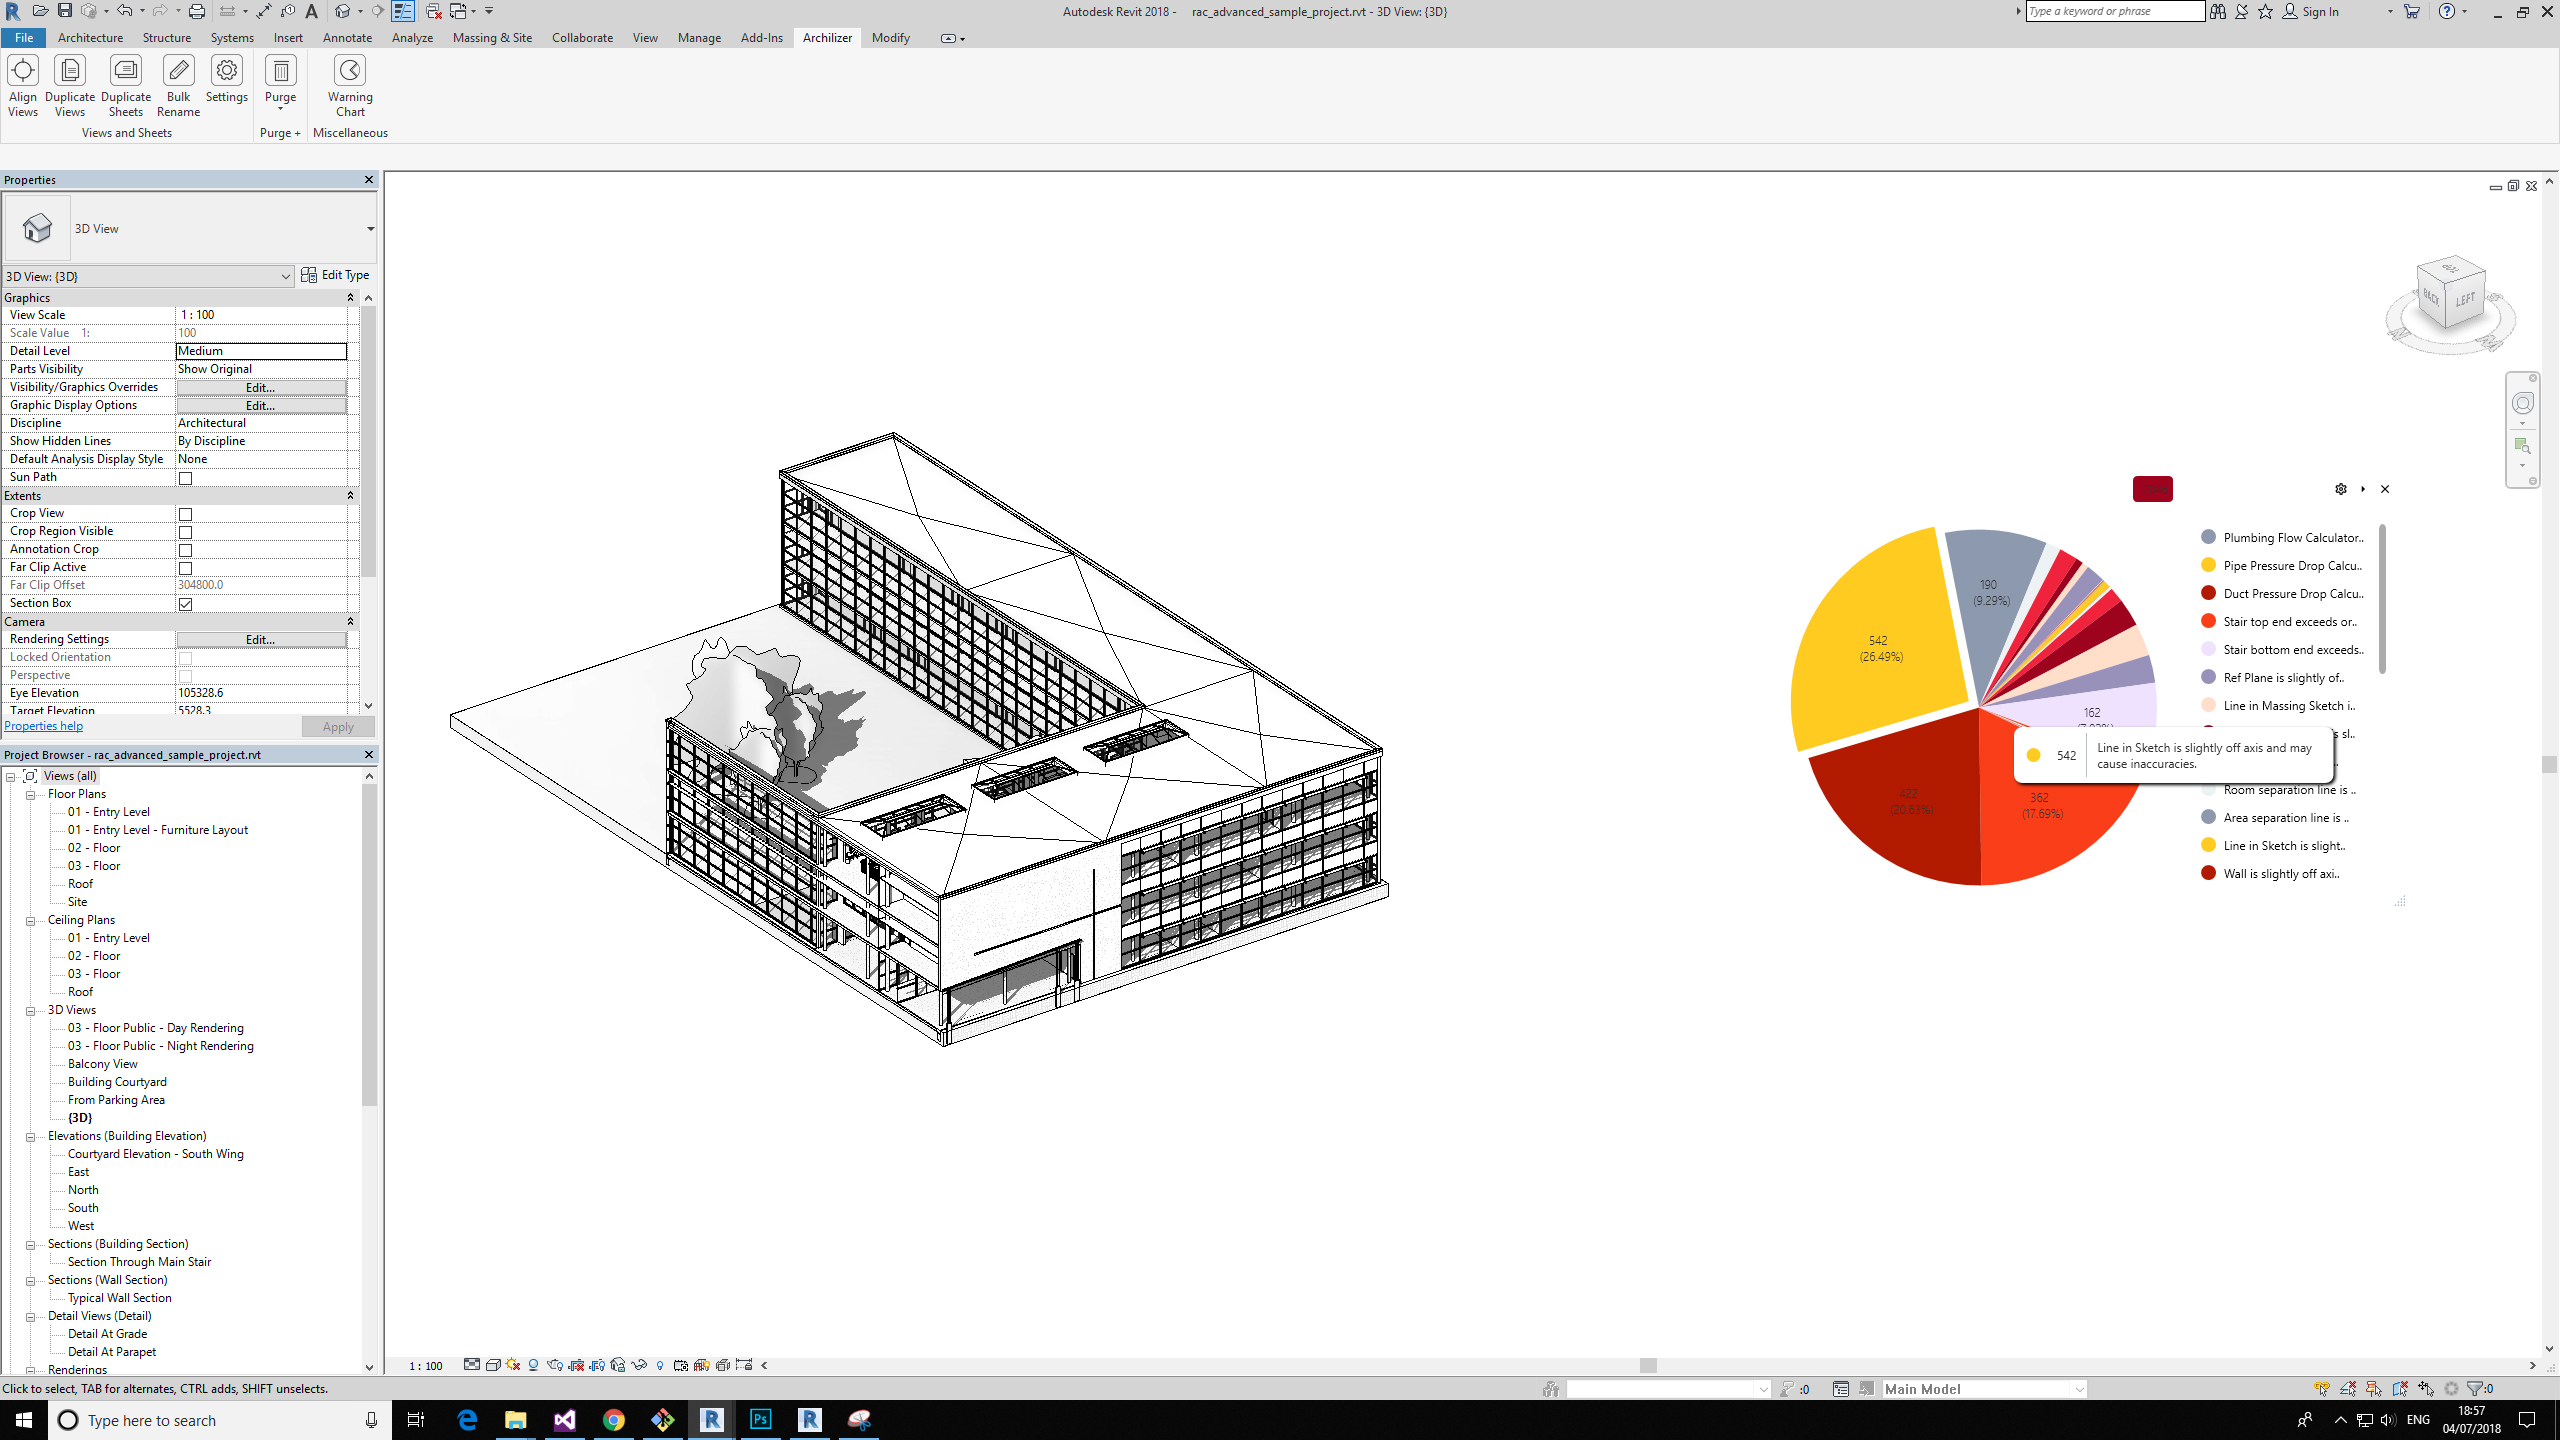
Task: Open Photoshop from the Windows taskbar
Action: (x=760, y=1419)
